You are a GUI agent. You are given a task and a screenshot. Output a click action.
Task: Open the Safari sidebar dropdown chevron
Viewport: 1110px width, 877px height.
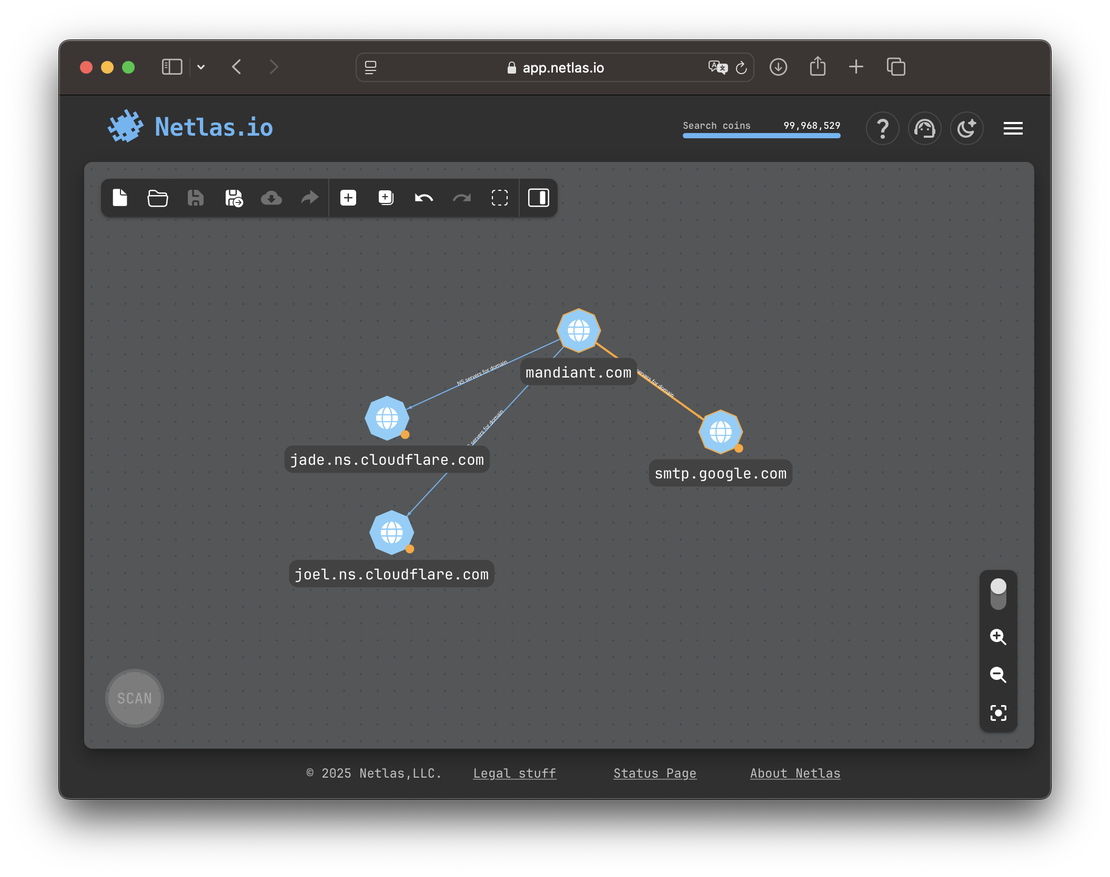click(x=200, y=66)
